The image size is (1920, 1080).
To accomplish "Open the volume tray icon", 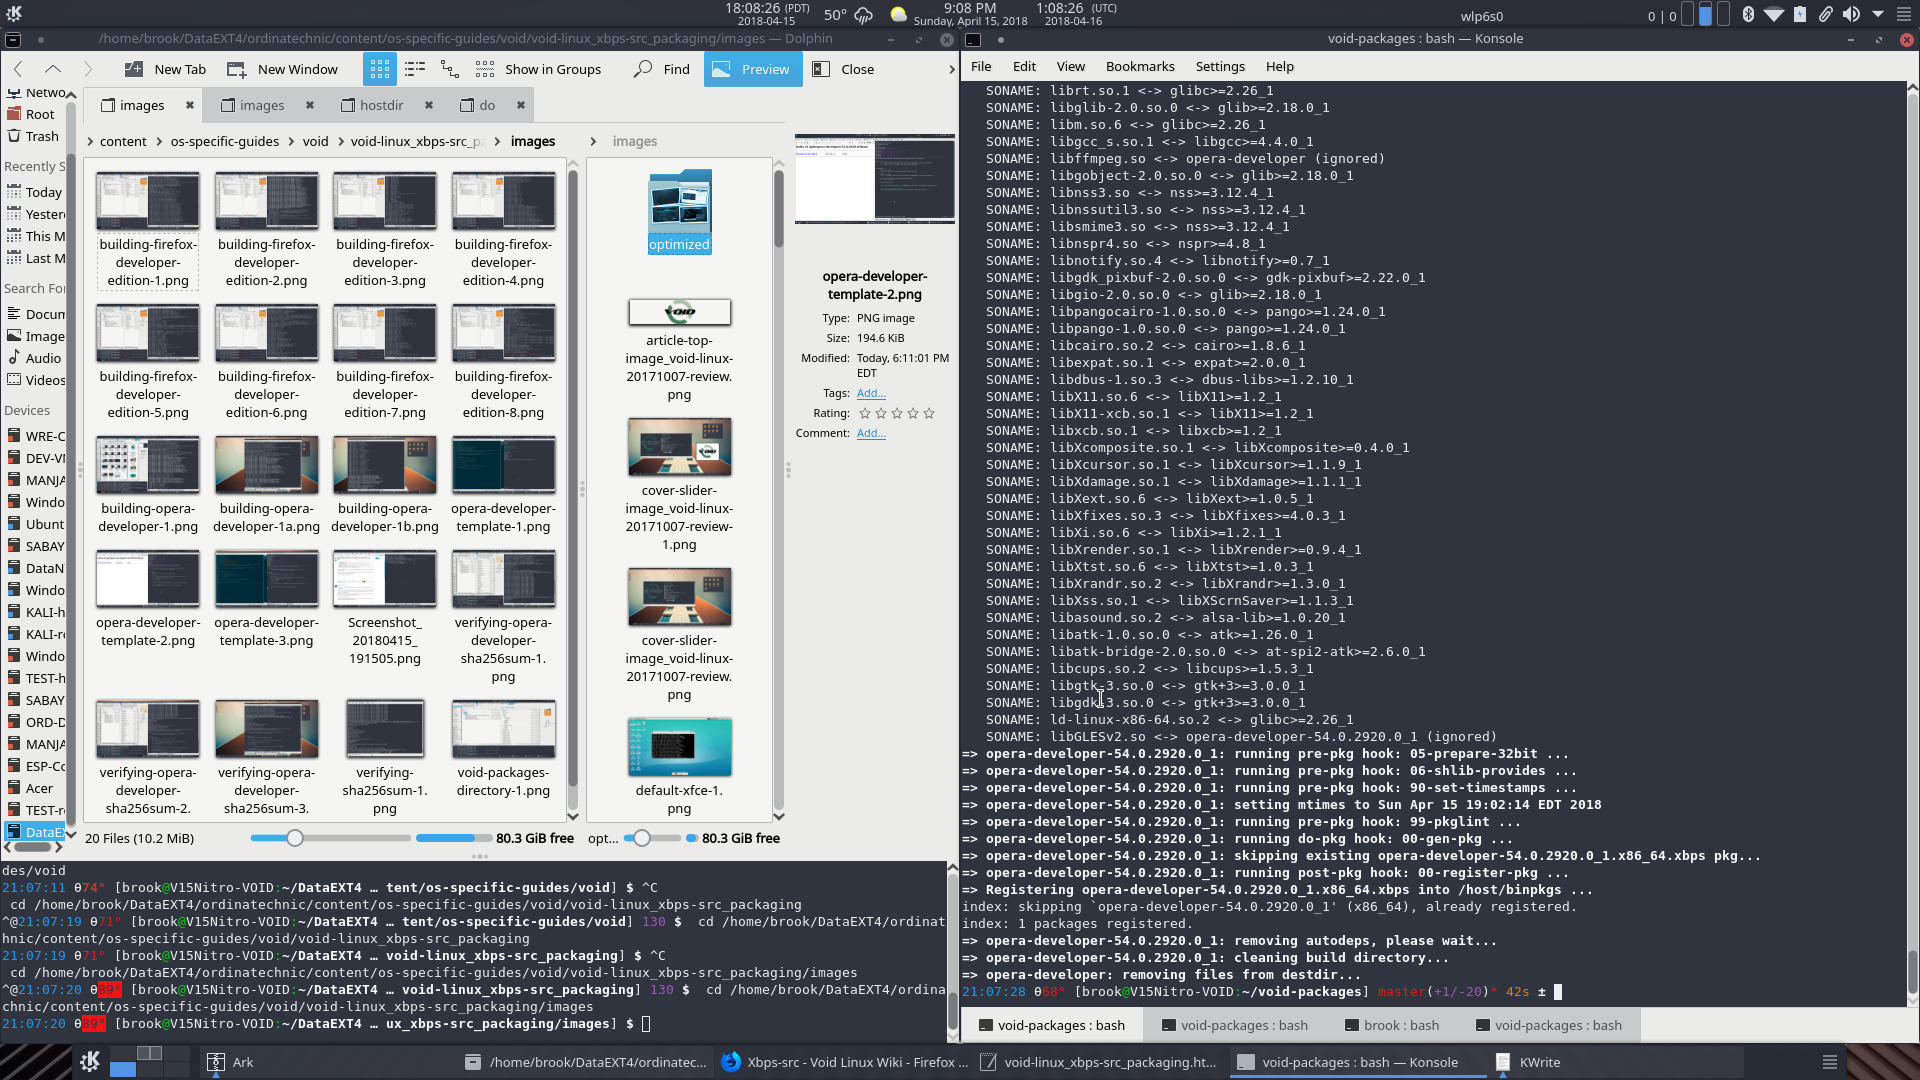I will coord(1852,14).
